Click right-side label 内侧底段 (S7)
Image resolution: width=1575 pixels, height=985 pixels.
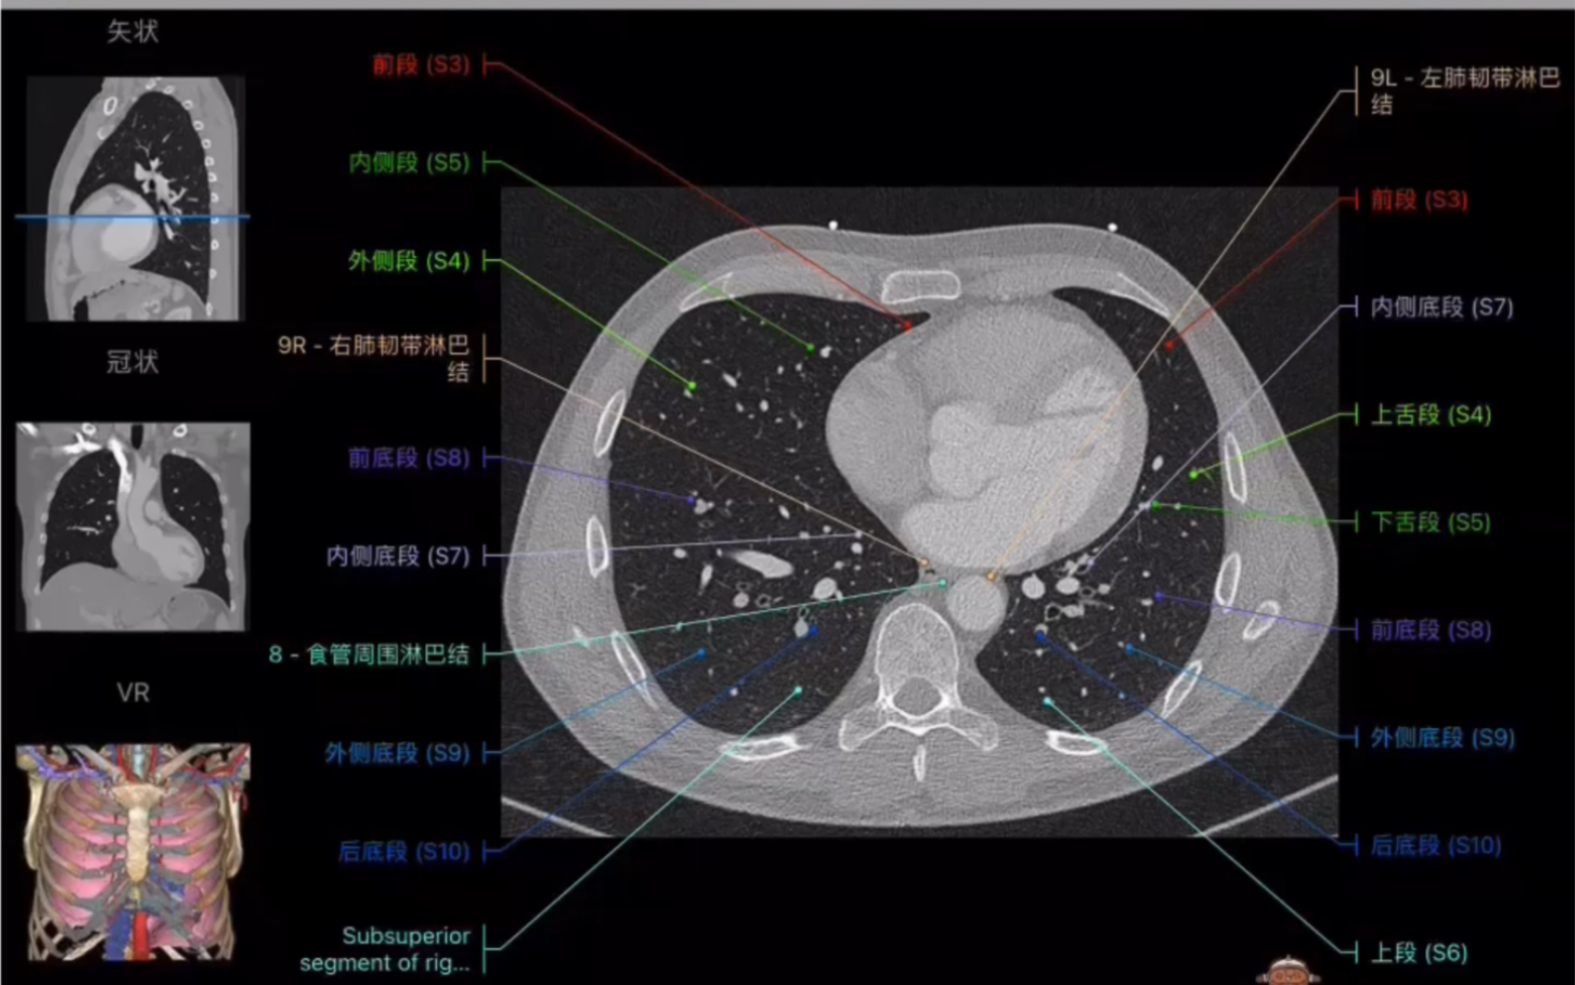[1442, 307]
